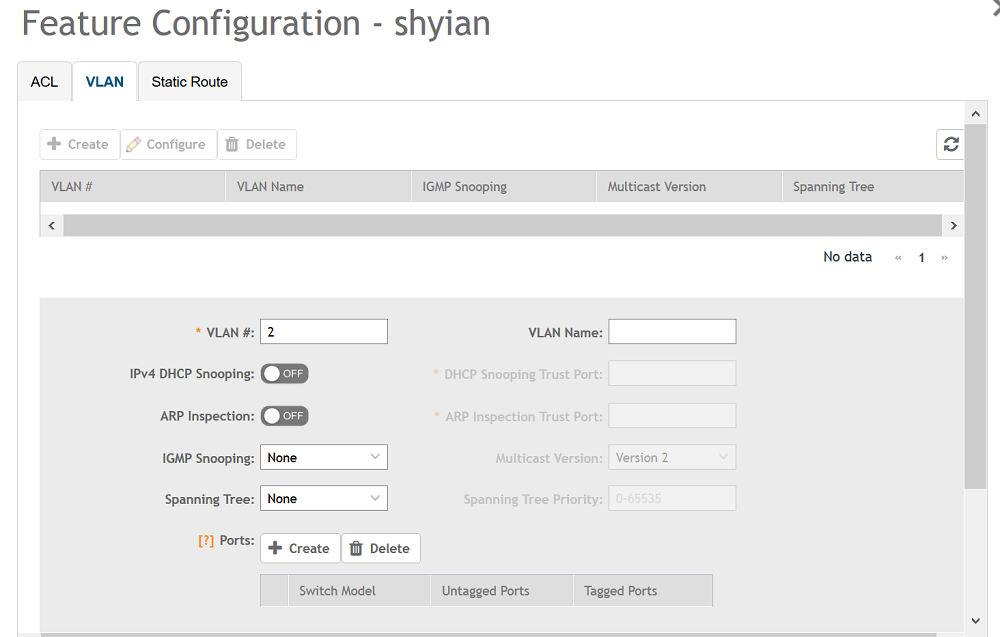Click the [?] help icon beside Ports
1000x637 pixels.
point(205,540)
